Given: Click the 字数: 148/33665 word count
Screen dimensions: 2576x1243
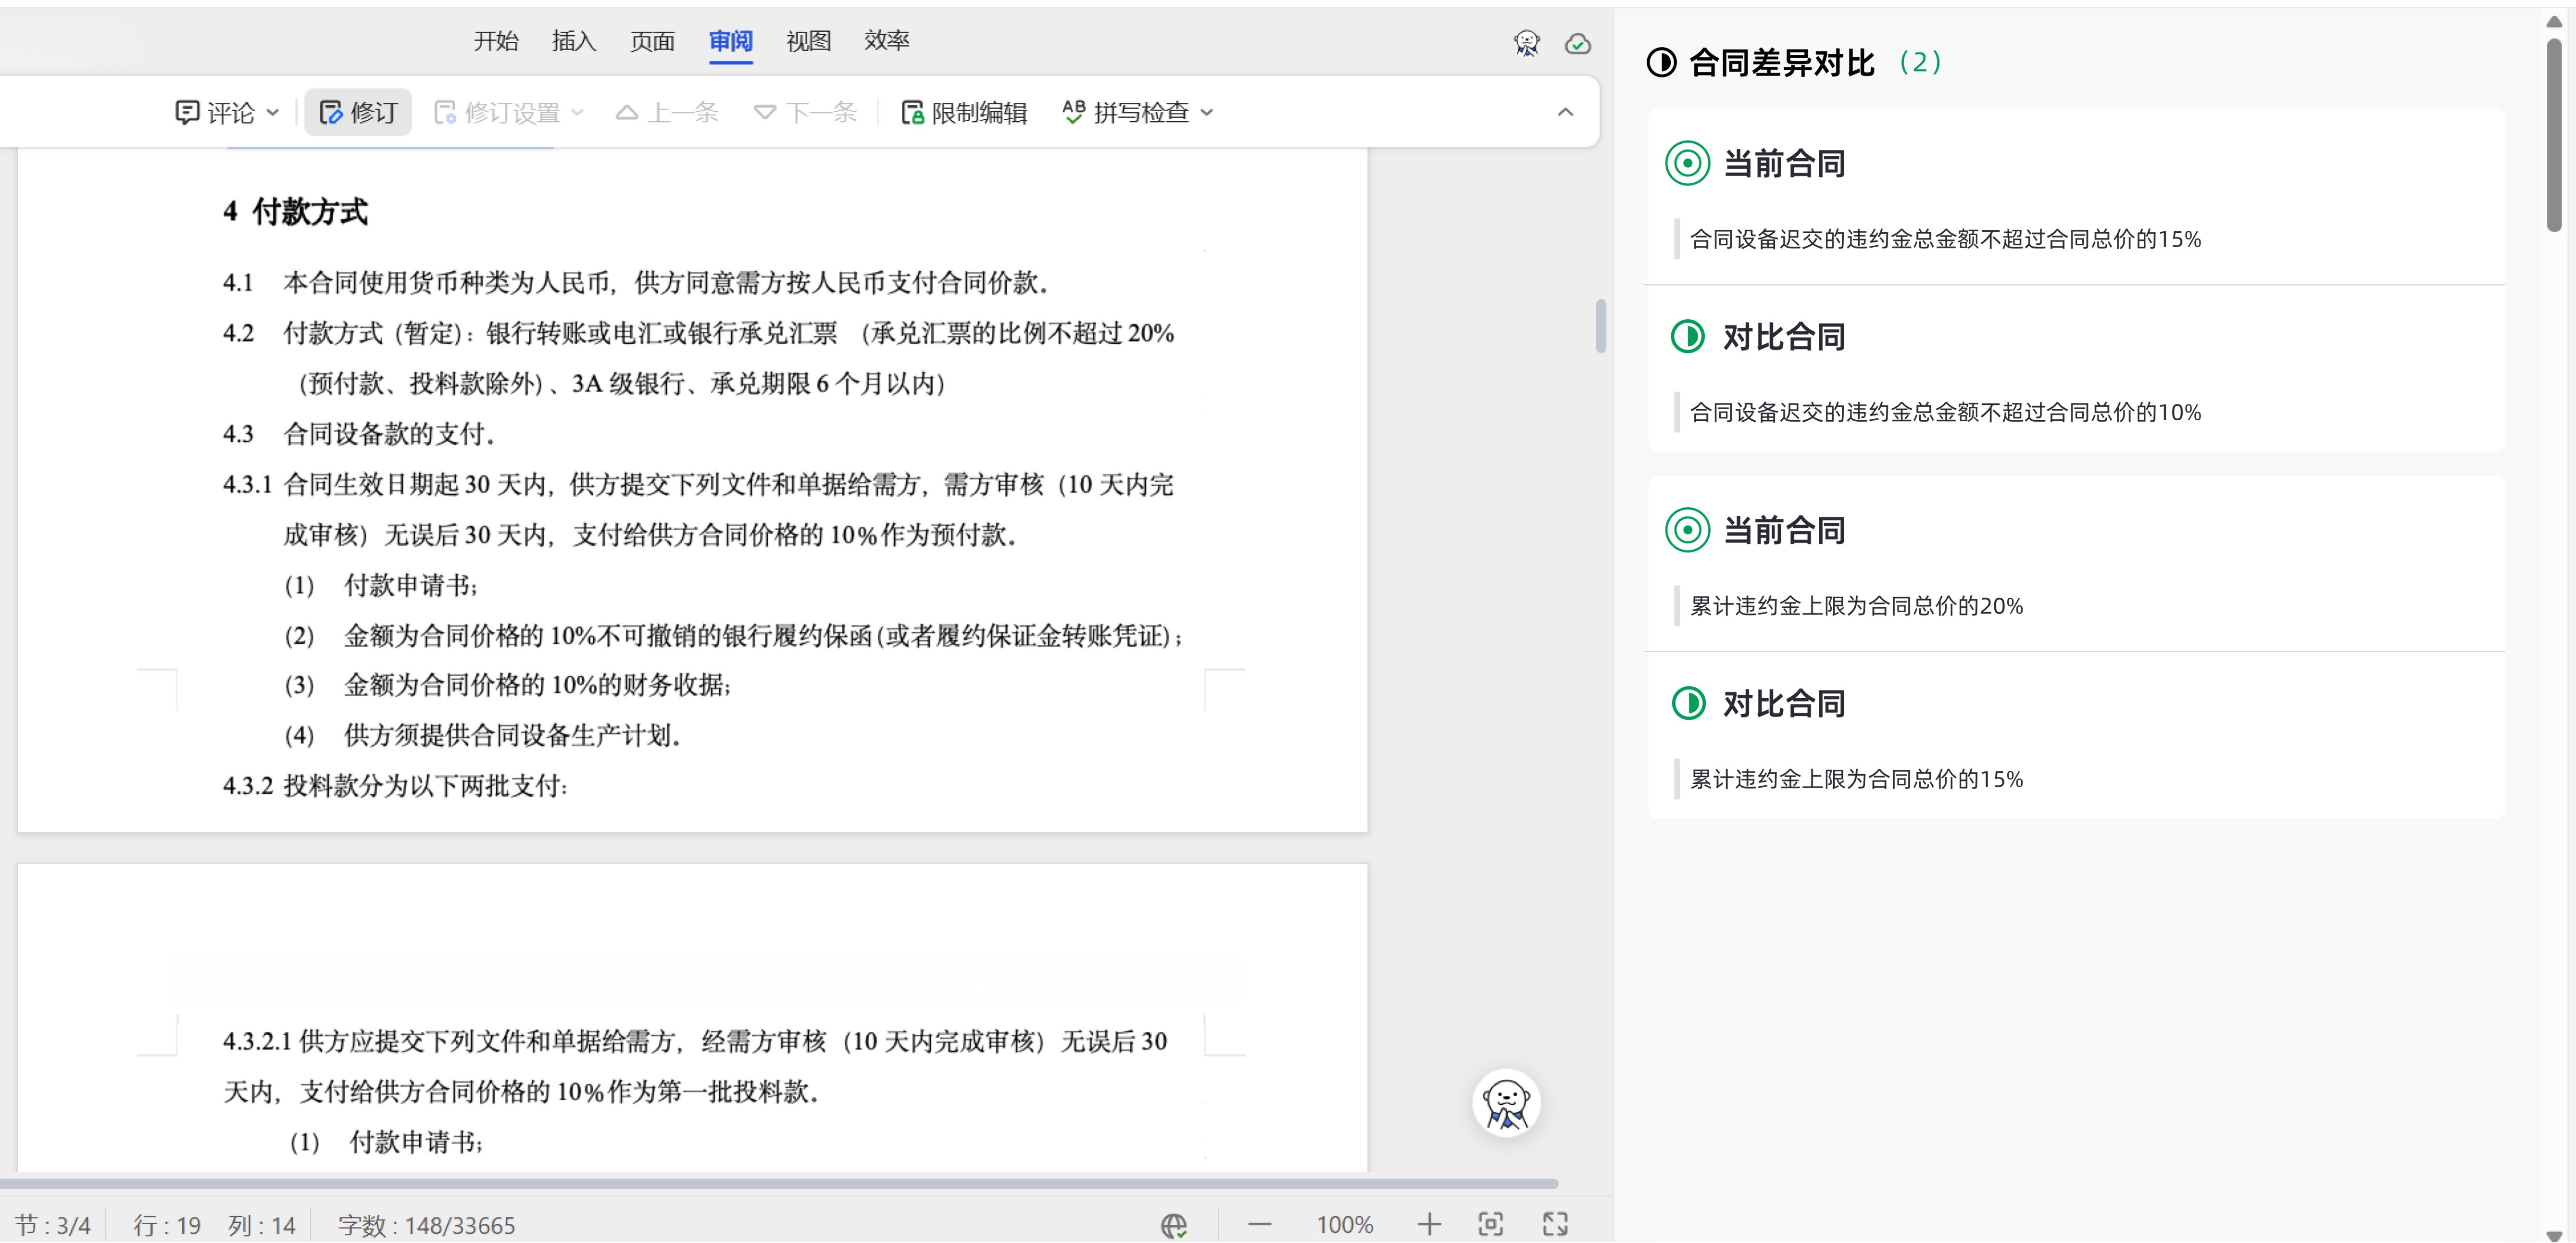Looking at the screenshot, I should tap(426, 1225).
